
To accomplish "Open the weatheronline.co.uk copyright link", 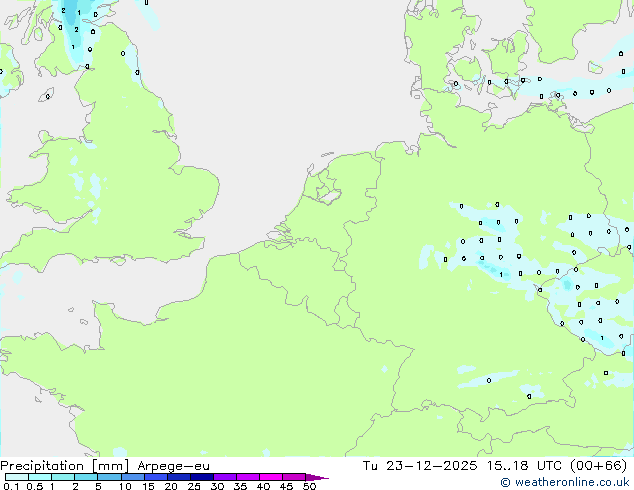I will point(565,482).
